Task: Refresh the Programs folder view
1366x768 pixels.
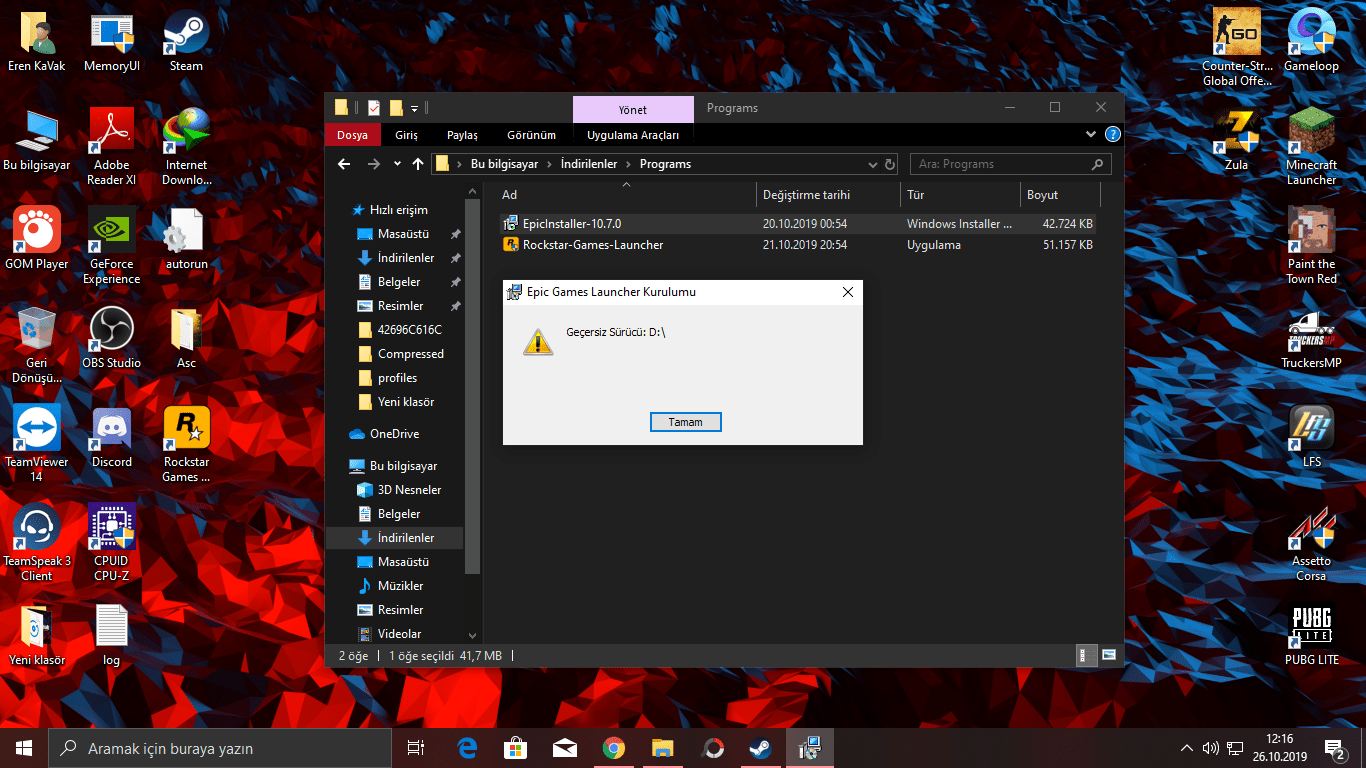Action: [x=889, y=164]
